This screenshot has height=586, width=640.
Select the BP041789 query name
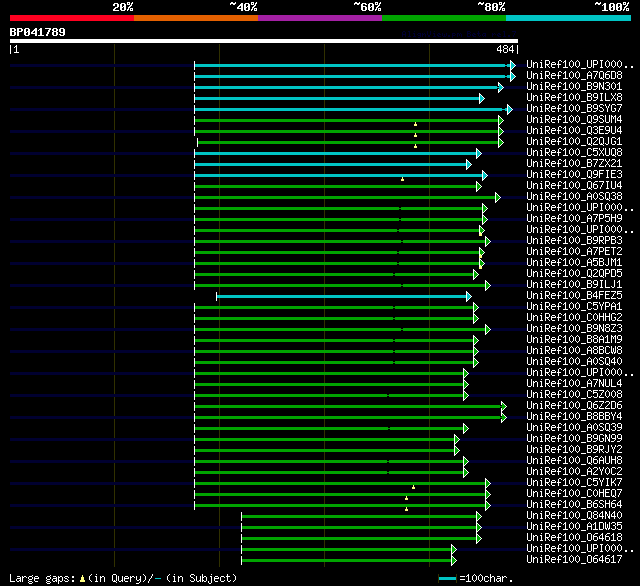38,32
